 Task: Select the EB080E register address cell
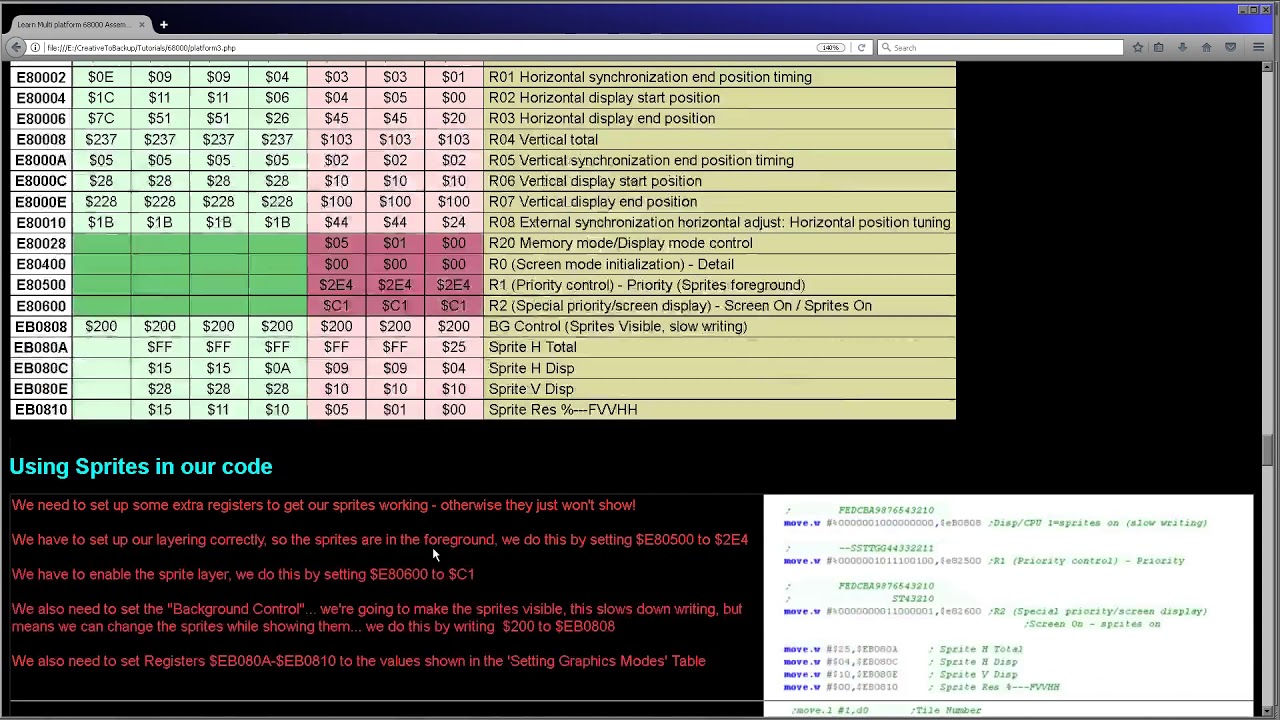pos(41,389)
